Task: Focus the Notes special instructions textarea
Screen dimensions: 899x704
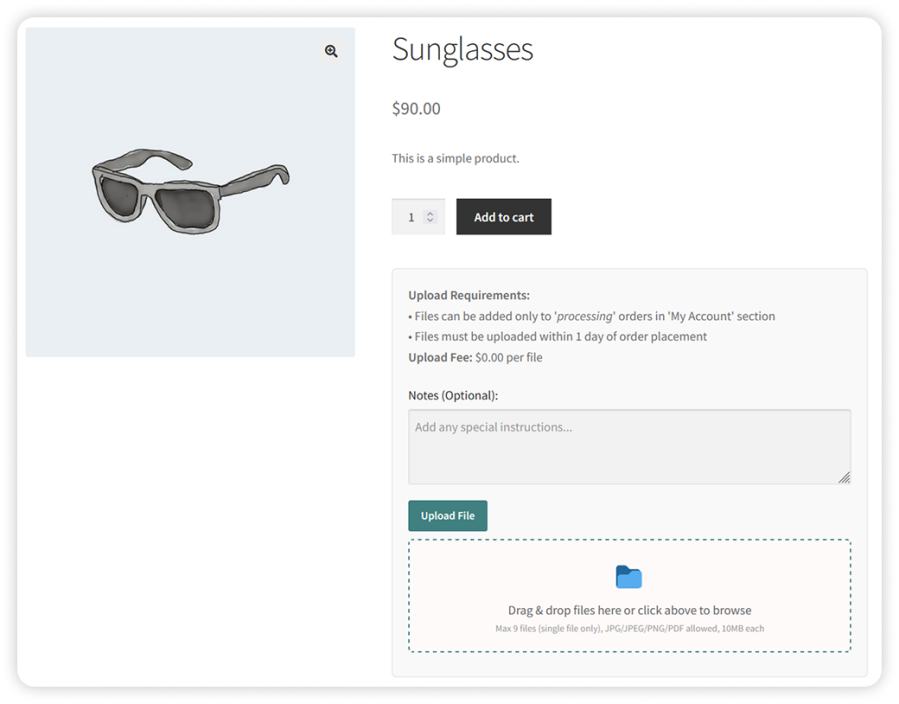Action: coord(628,446)
